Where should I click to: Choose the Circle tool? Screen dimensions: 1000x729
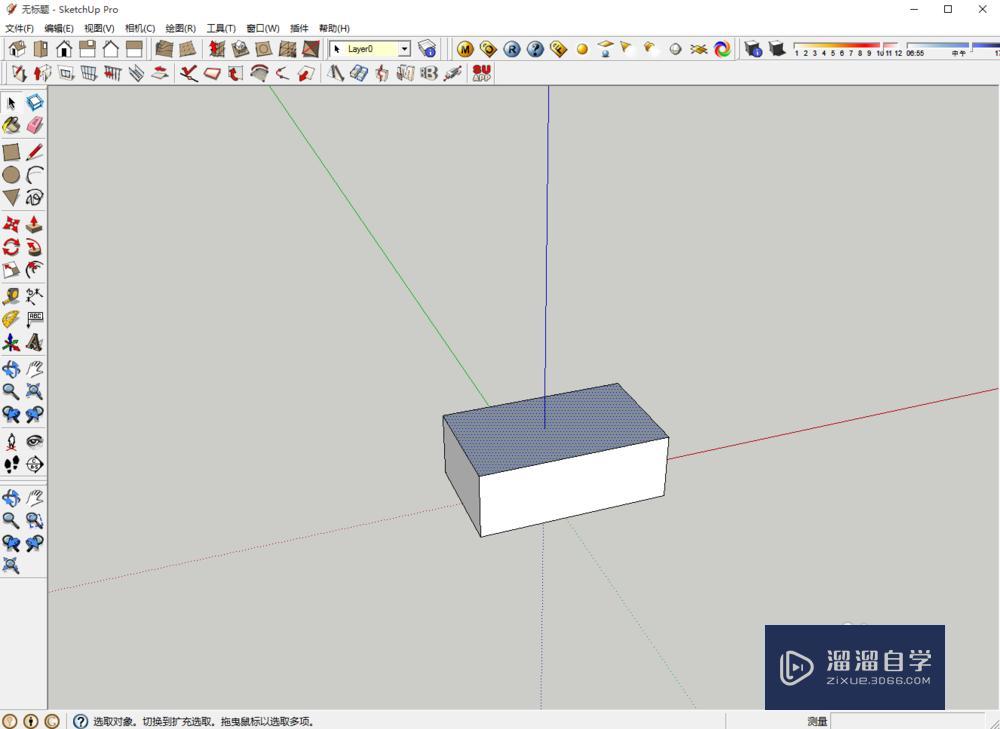click(11, 175)
